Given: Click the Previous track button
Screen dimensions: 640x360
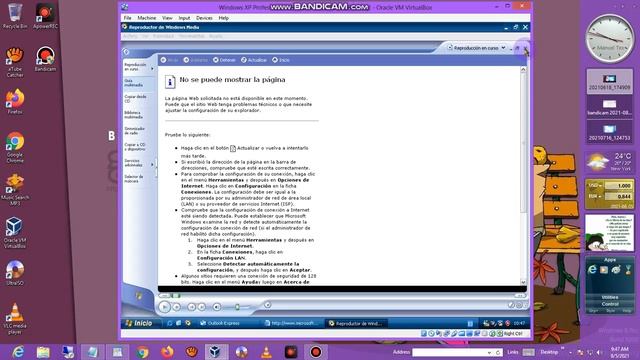Looking at the screenshot, I should pyautogui.click(x=191, y=307).
